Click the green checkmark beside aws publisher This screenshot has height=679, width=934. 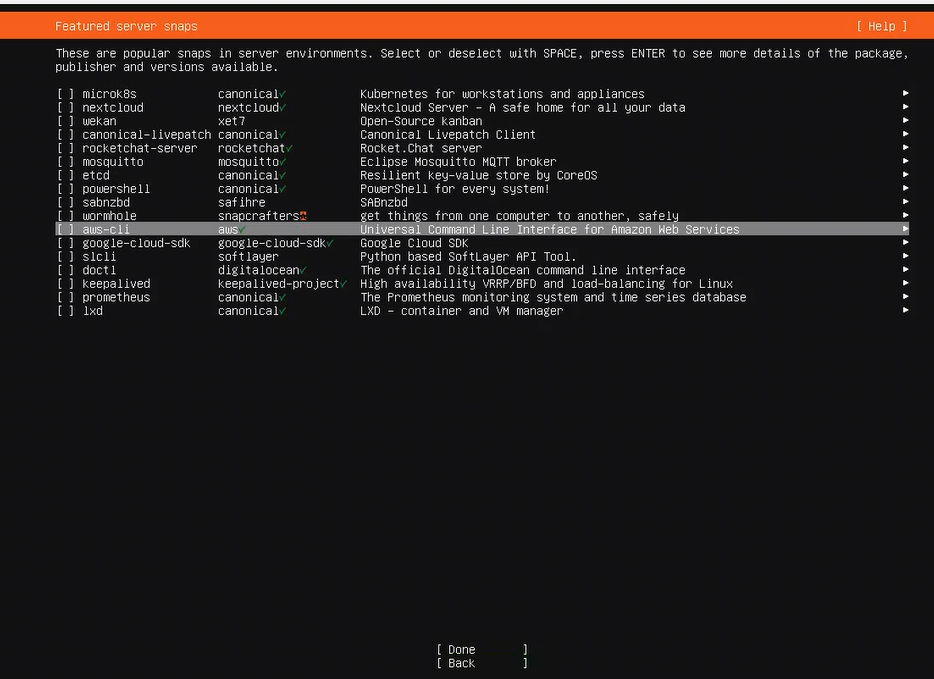point(242,230)
